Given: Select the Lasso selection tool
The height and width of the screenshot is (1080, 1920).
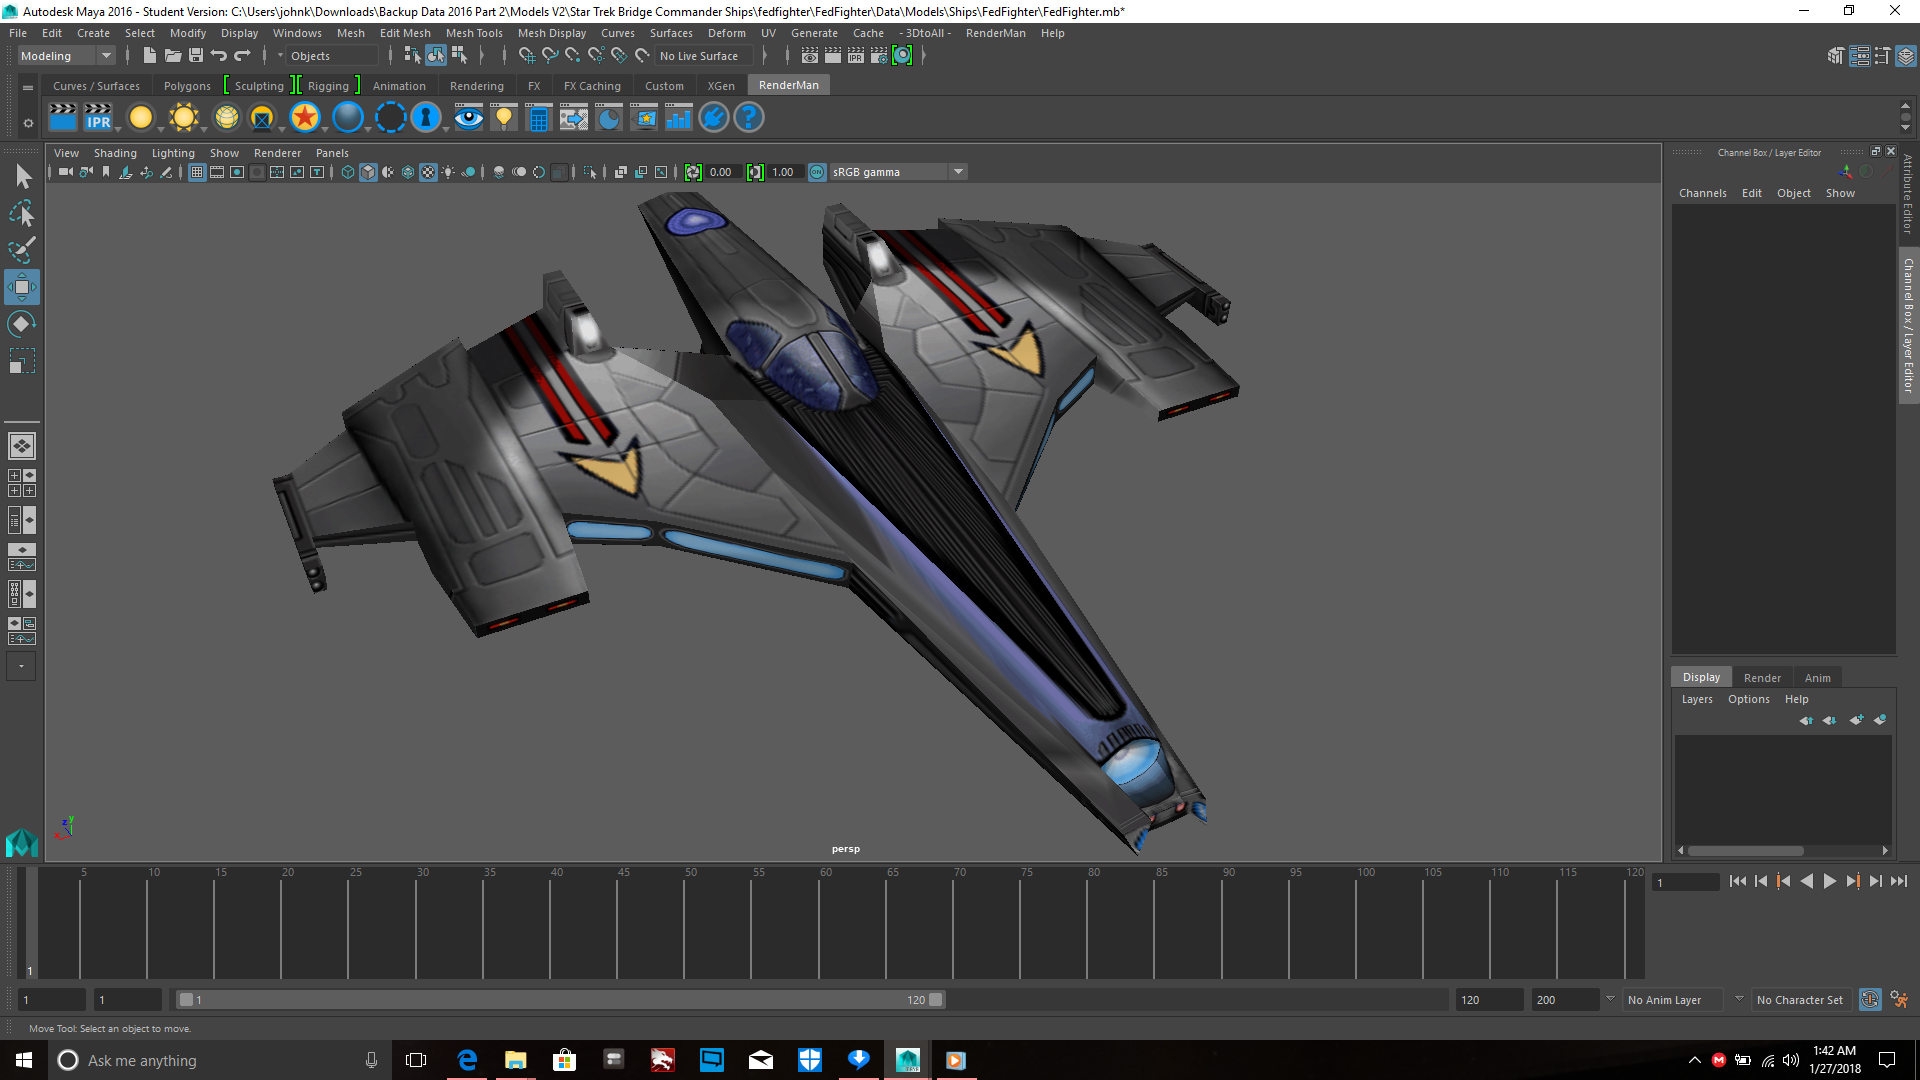Looking at the screenshot, I should coord(22,213).
